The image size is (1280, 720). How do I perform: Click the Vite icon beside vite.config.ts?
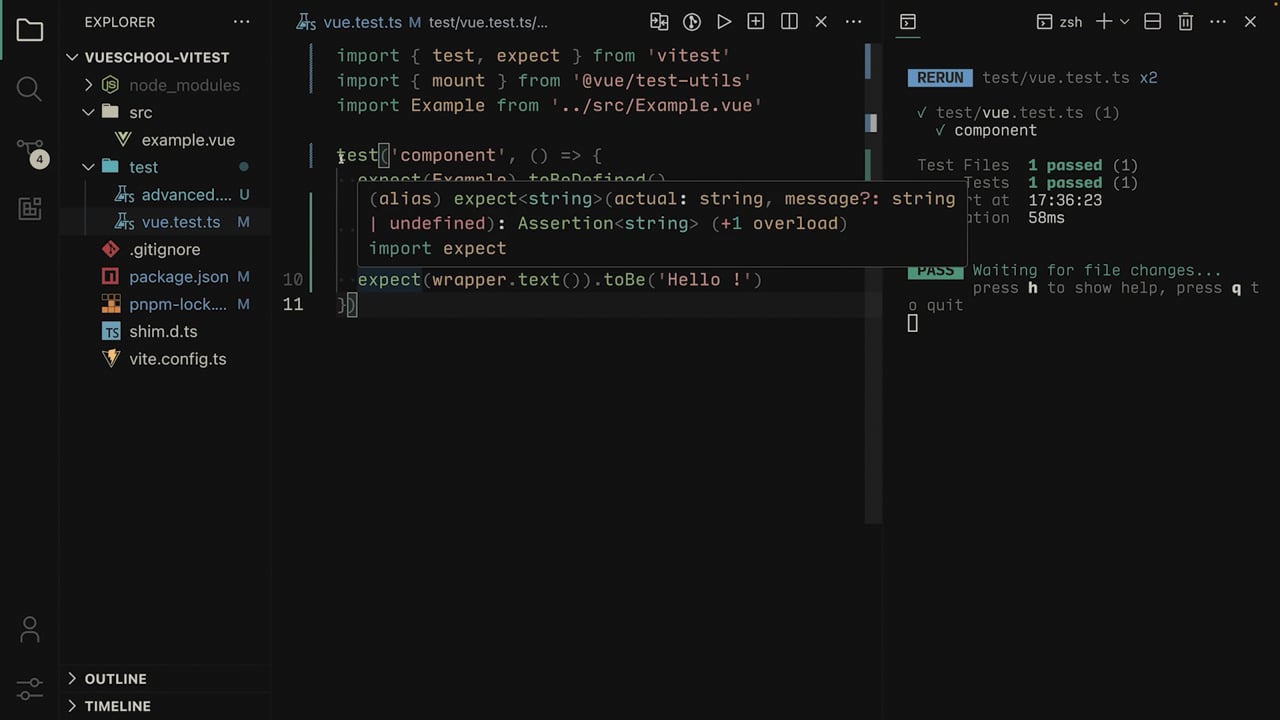111,359
